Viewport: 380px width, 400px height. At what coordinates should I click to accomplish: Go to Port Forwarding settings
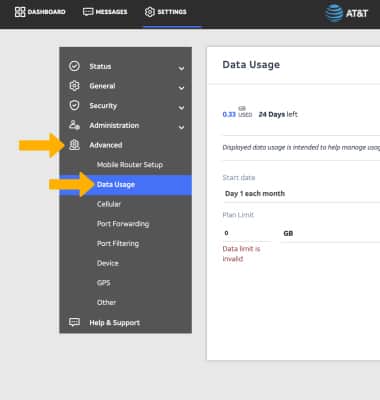pos(123,224)
